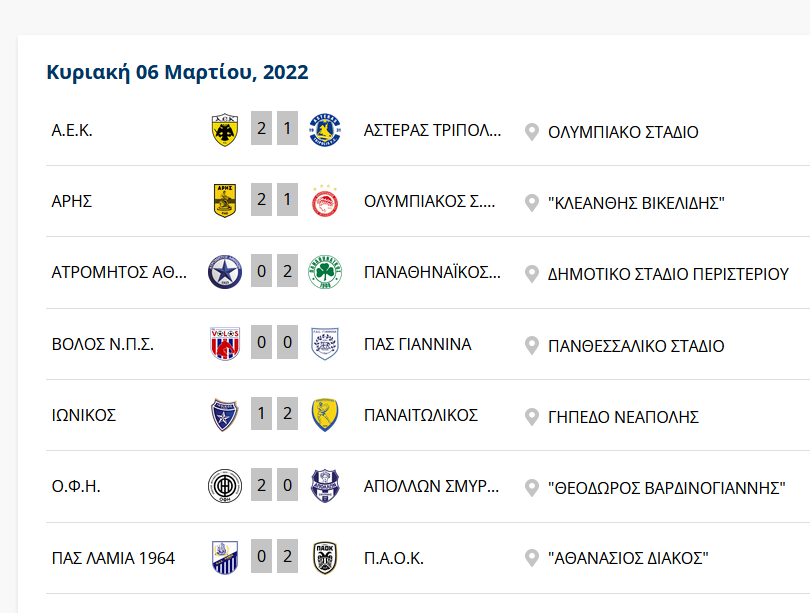Viewport: 810px width, 613px height.
Task: Click the Panathinaikos green shamrock crest
Action: (325, 272)
